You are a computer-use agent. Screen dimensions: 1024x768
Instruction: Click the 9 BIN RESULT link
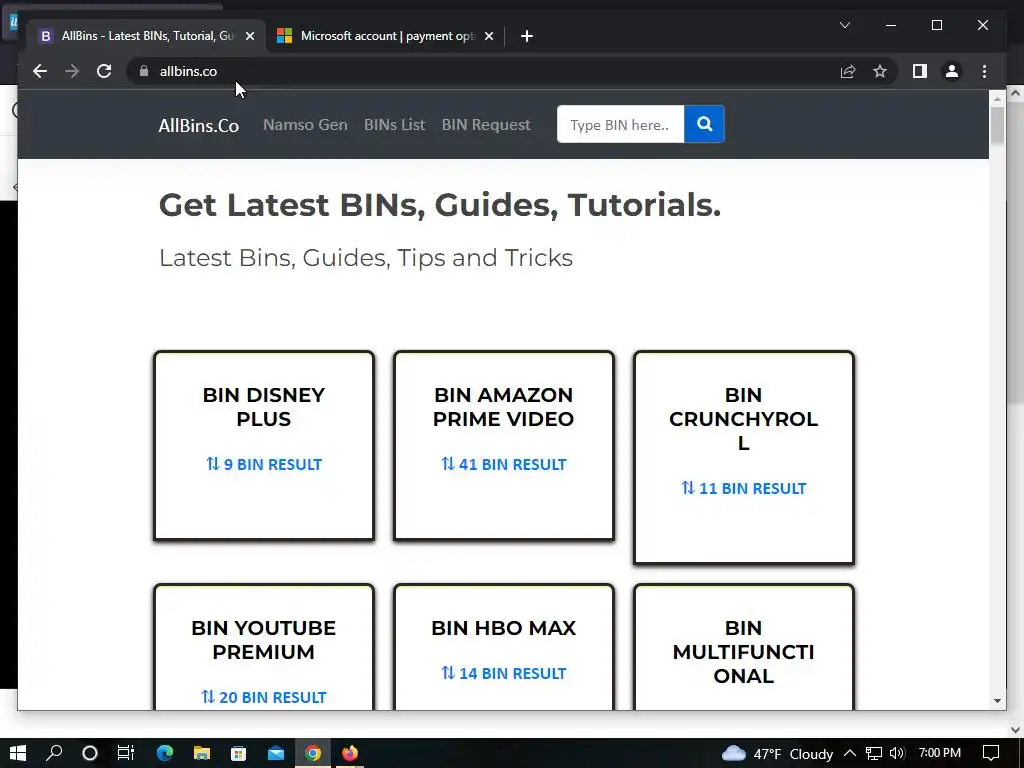point(264,464)
